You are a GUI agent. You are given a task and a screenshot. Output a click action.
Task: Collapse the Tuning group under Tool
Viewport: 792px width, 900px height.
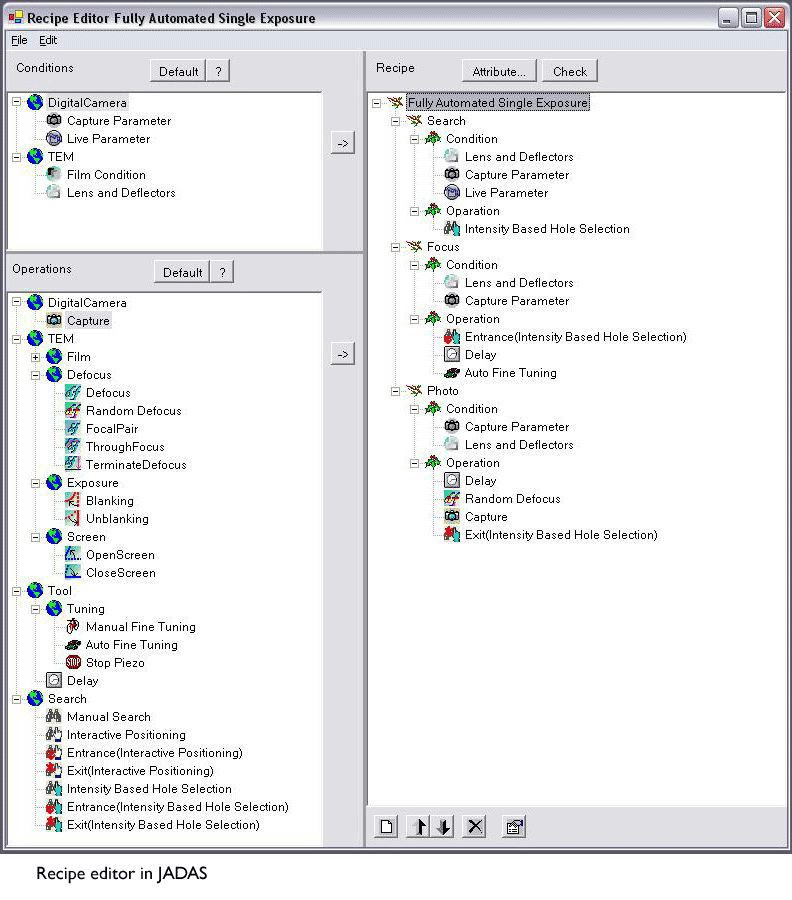[x=36, y=609]
